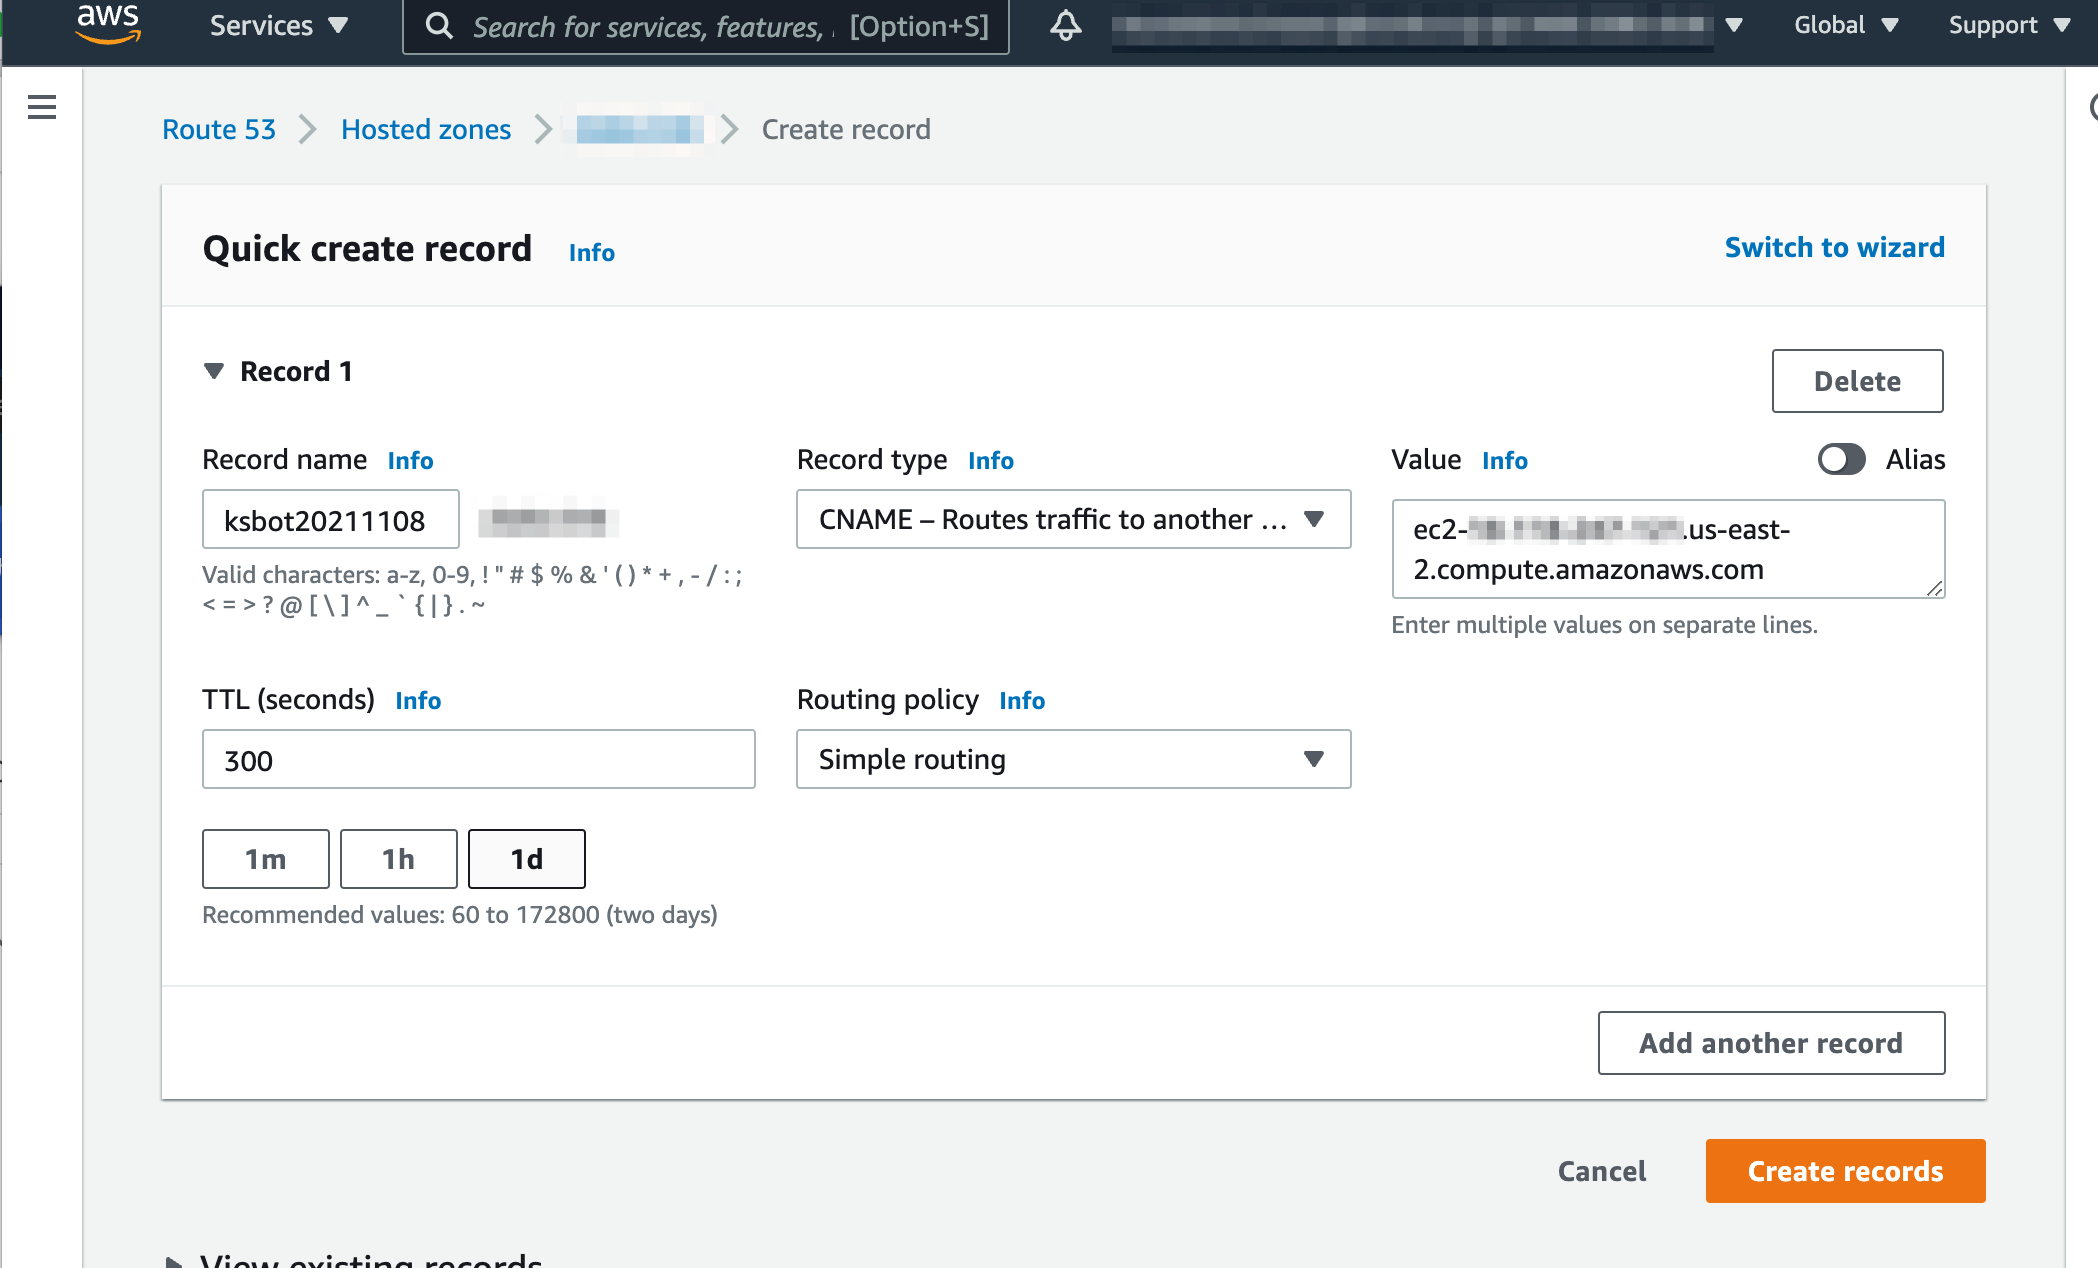Click the Create record breadcrumb text
This screenshot has height=1268, width=2098.
coord(846,129)
